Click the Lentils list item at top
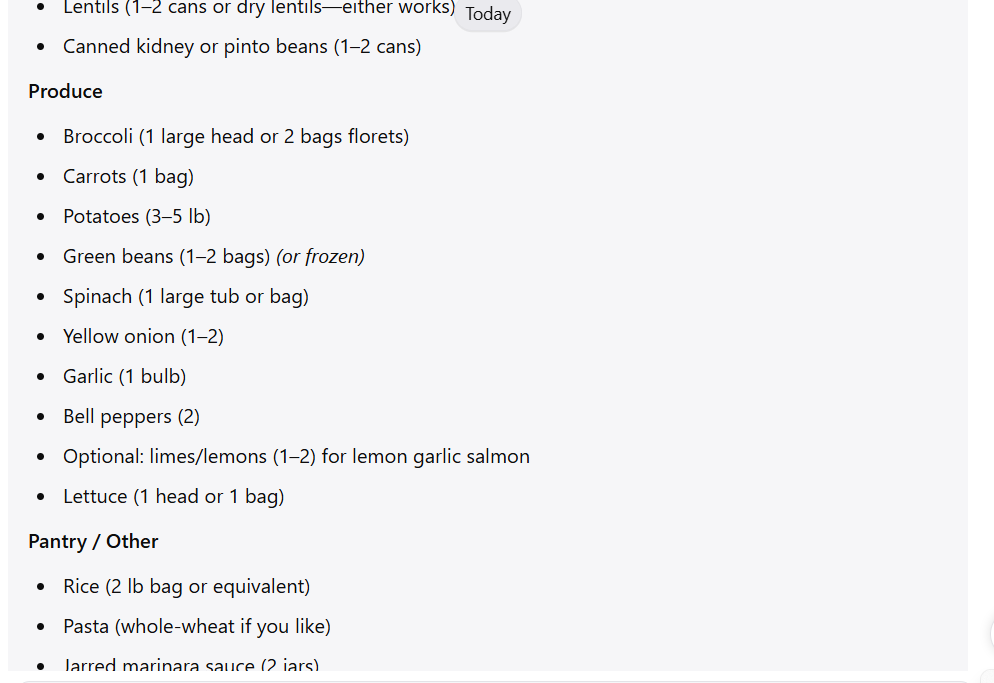Screen dimensions: 994x683 click(x=259, y=8)
